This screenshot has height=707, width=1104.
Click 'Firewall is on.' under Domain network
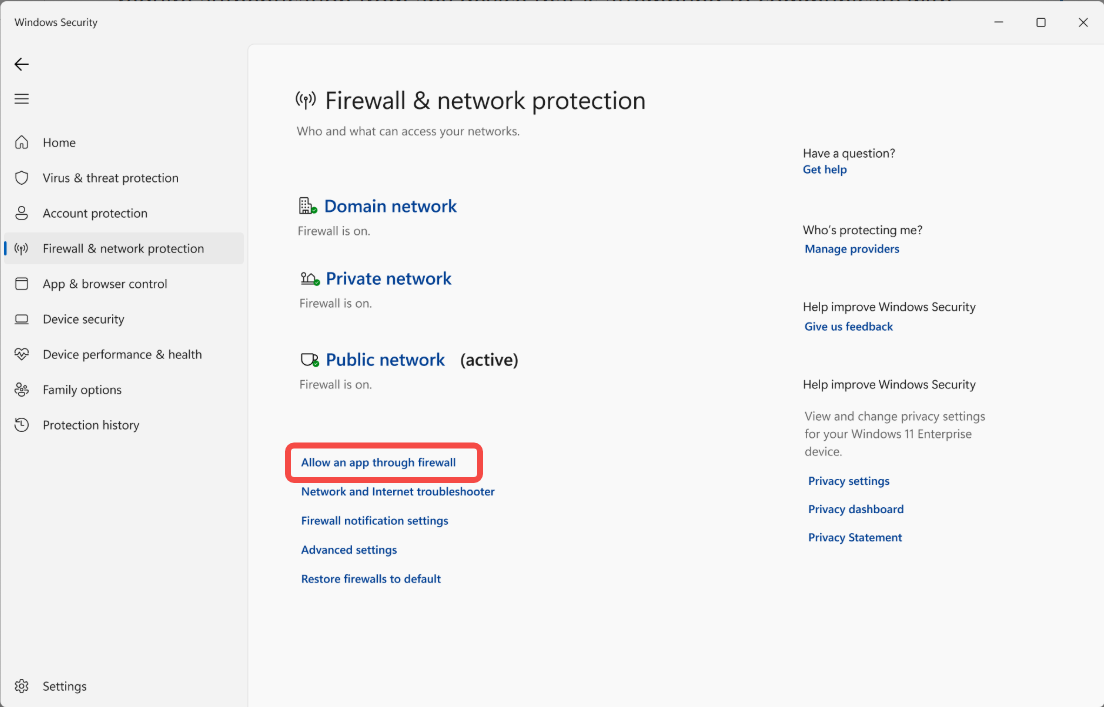click(x=334, y=231)
